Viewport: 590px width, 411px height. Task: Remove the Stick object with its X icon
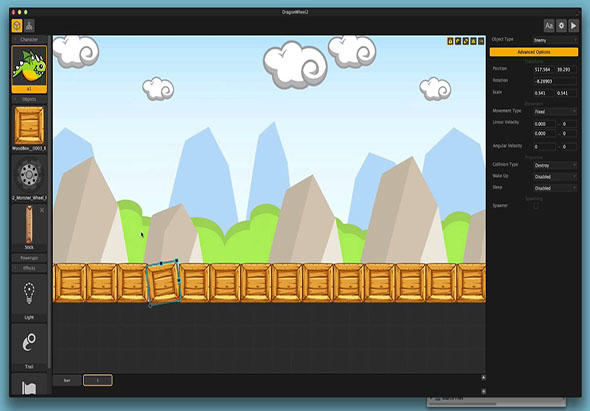[x=42, y=210]
